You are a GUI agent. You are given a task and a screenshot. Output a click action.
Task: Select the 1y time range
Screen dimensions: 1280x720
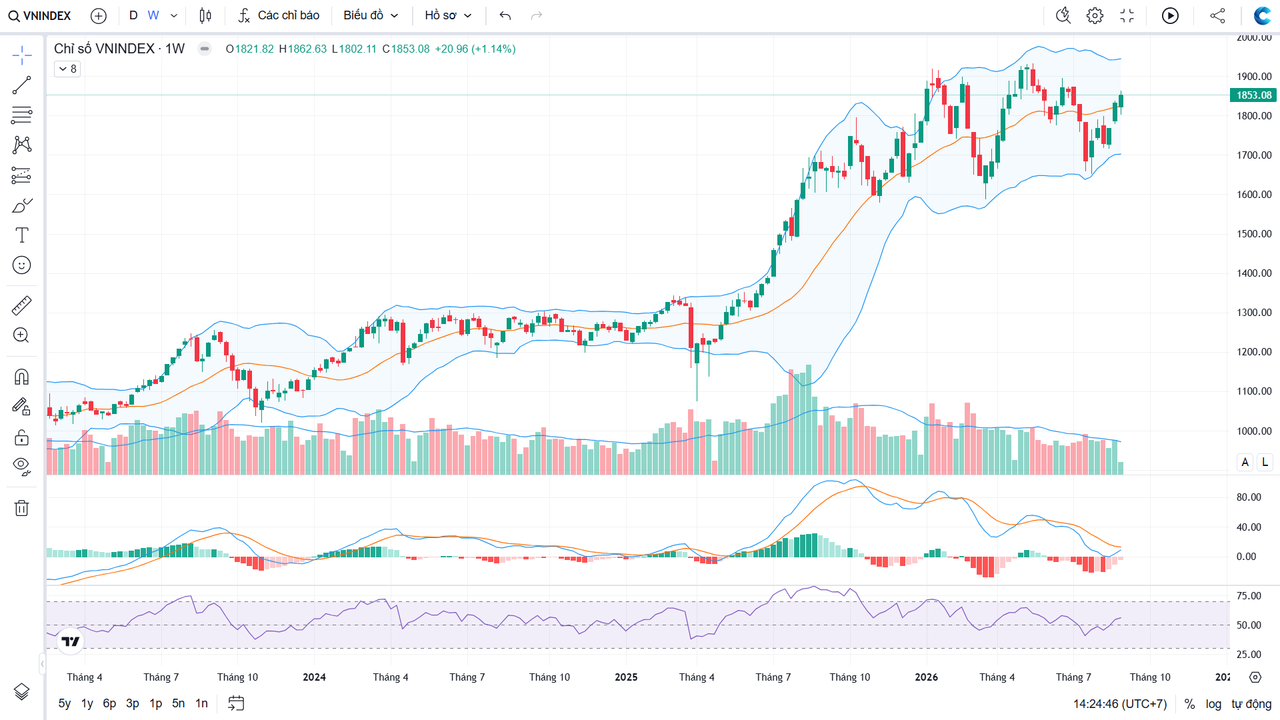click(x=88, y=704)
